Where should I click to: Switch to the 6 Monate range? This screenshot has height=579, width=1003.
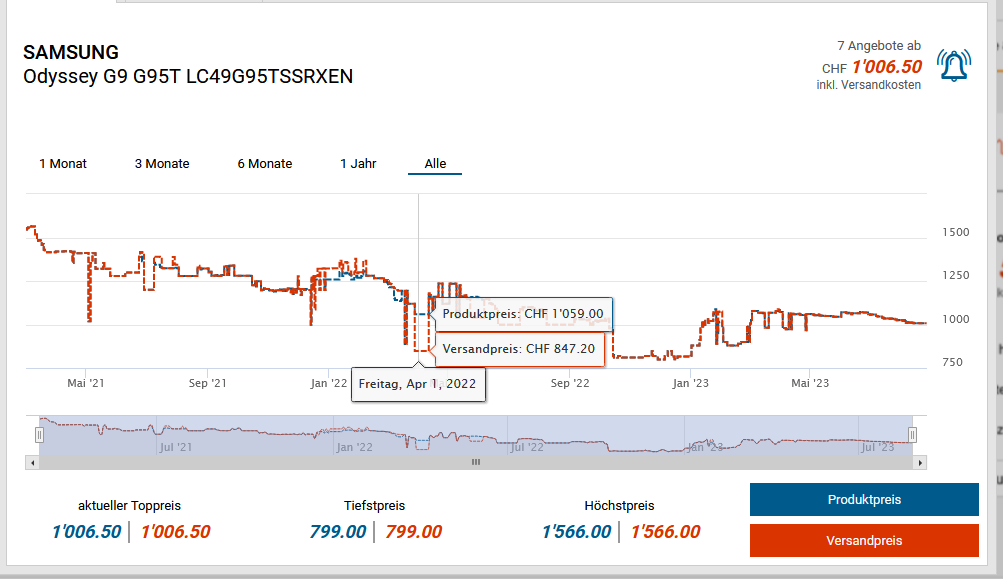[265, 164]
